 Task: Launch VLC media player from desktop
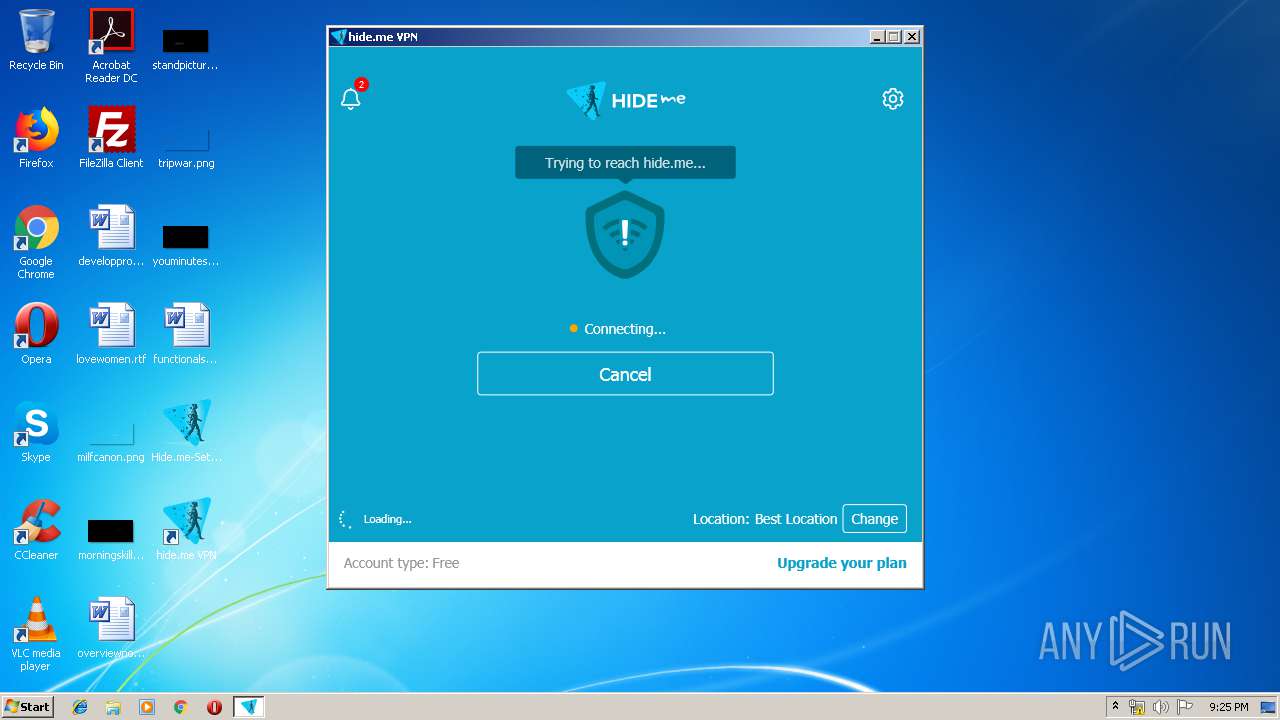pyautogui.click(x=36, y=634)
